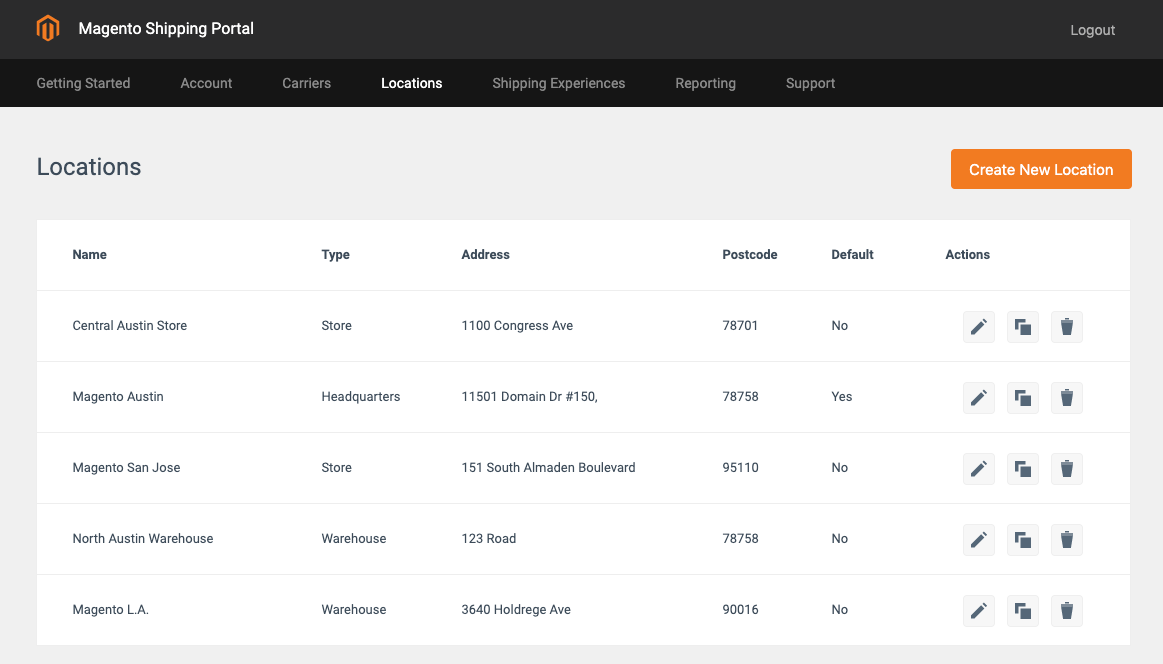Edit the Central Austin Store location
Screen dimensions: 1163x664
pyautogui.click(x=978, y=326)
